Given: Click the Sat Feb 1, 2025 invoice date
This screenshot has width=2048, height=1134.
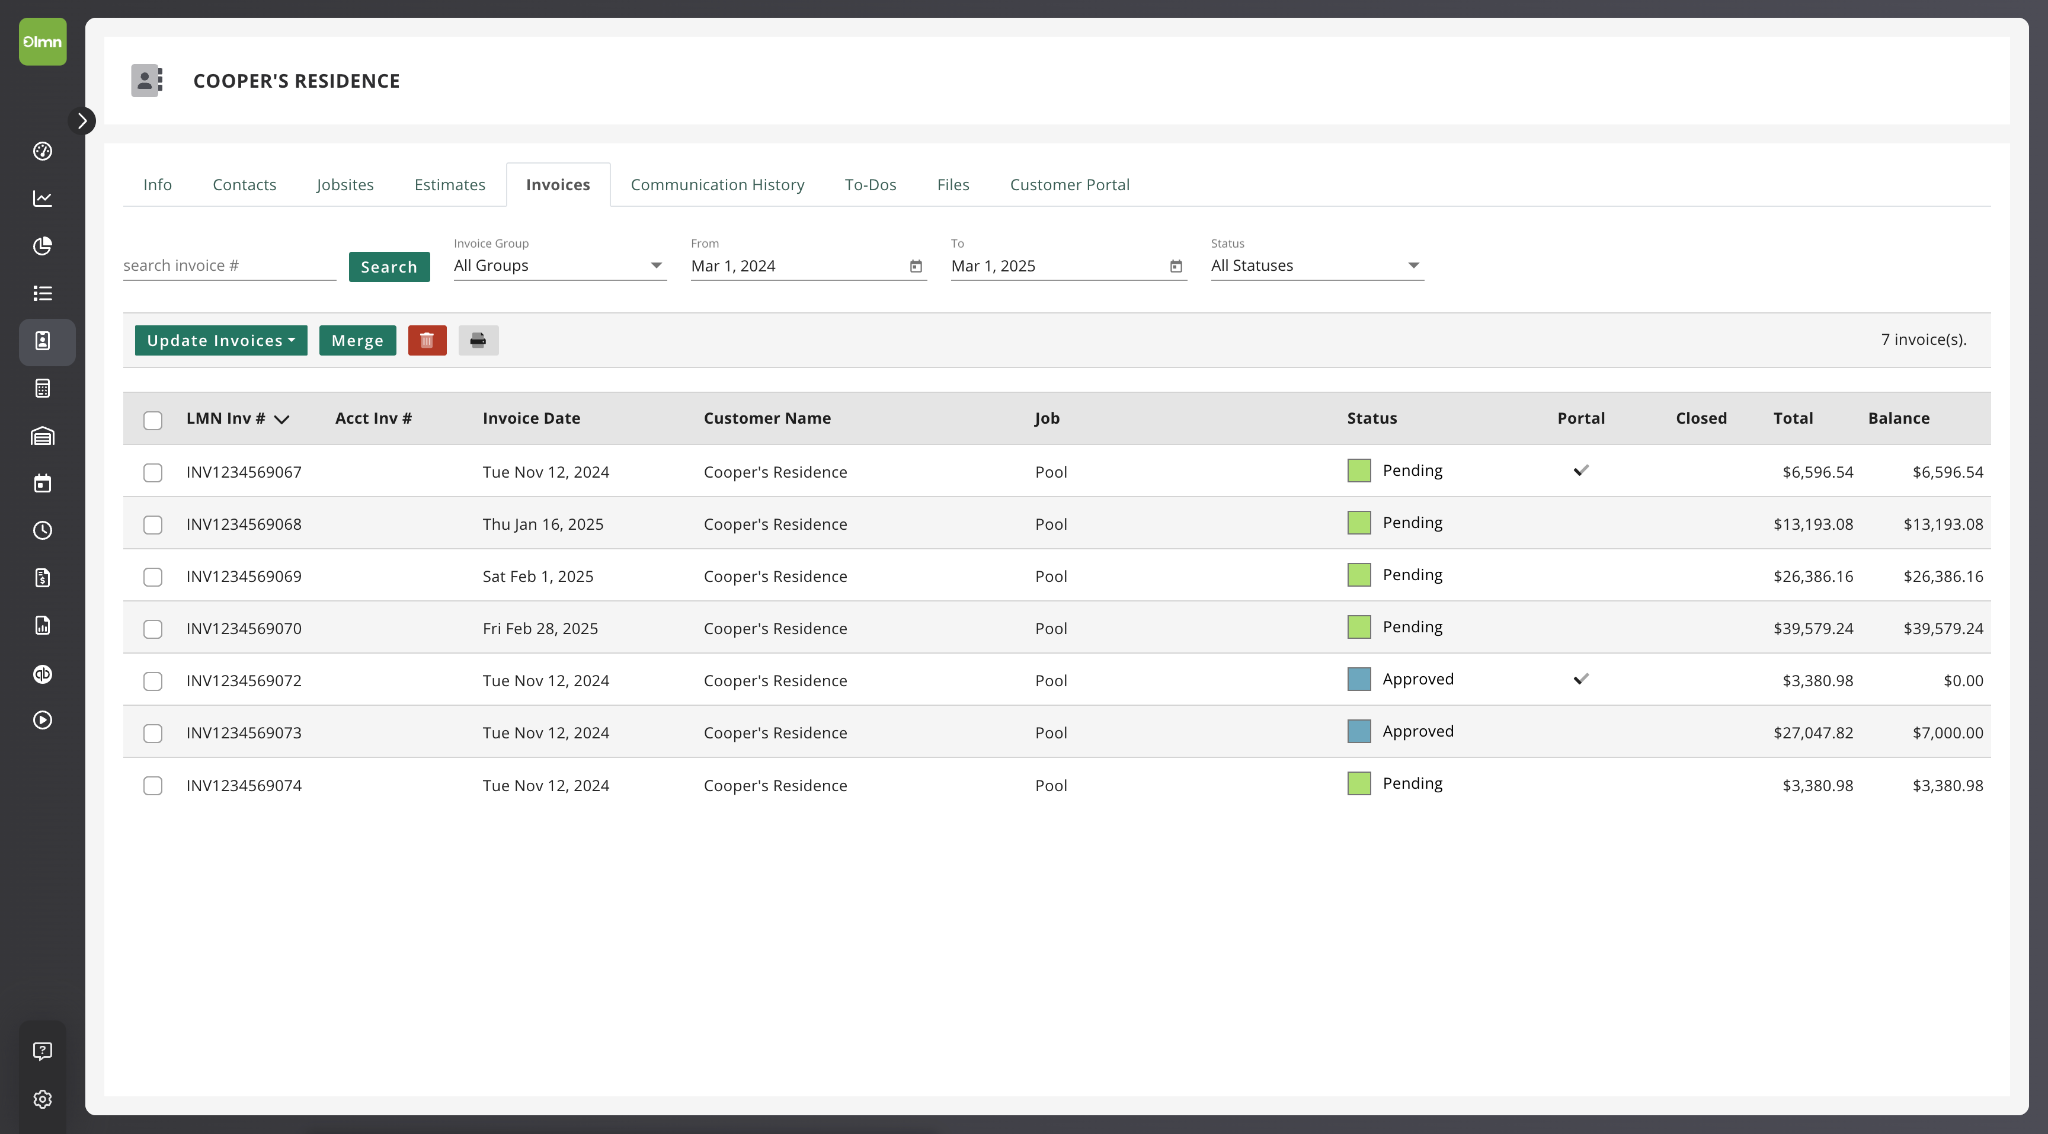Looking at the screenshot, I should tap(538, 577).
